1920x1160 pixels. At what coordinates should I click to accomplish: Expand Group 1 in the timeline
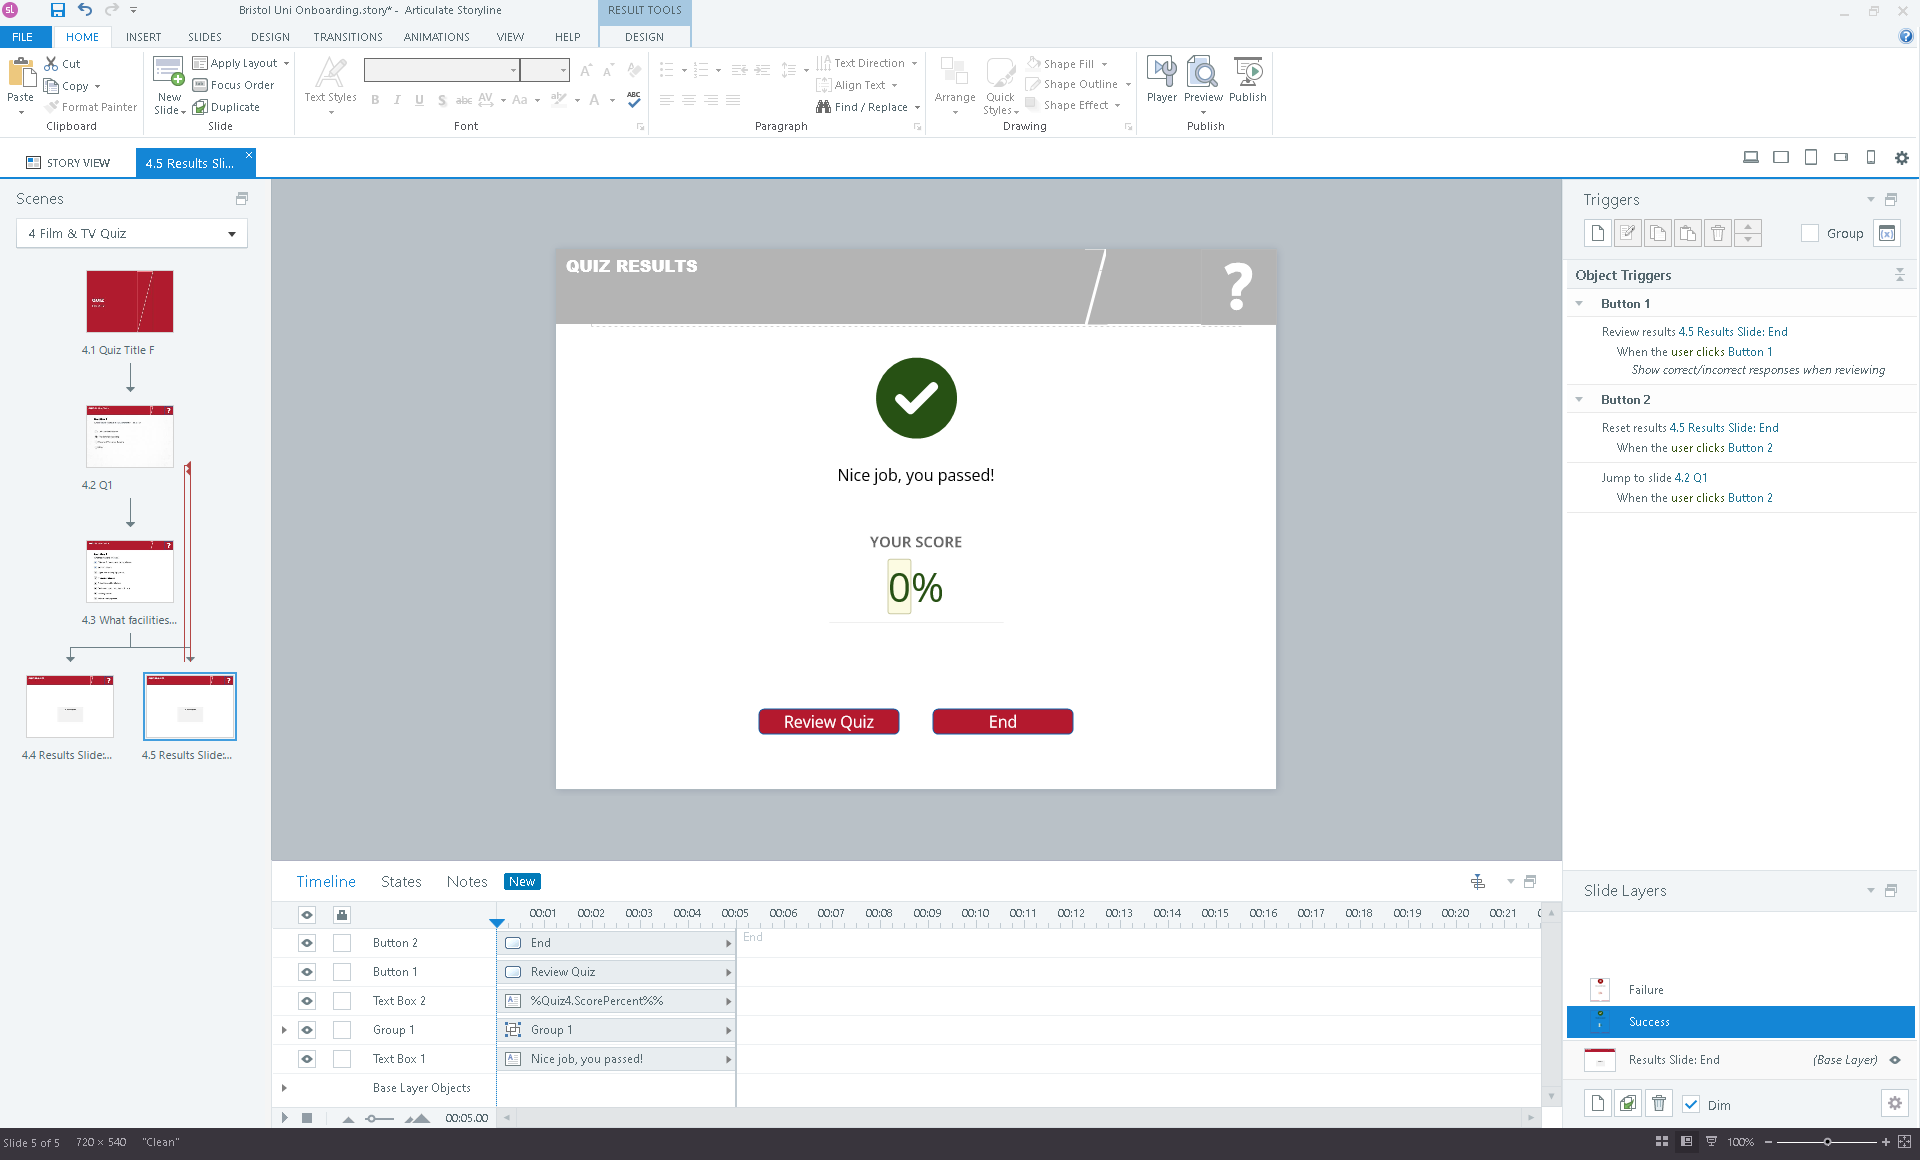[x=284, y=1030]
